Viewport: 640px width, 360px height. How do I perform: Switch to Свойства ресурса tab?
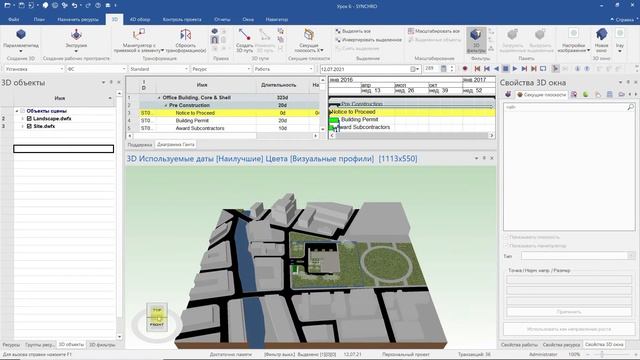coord(561,345)
